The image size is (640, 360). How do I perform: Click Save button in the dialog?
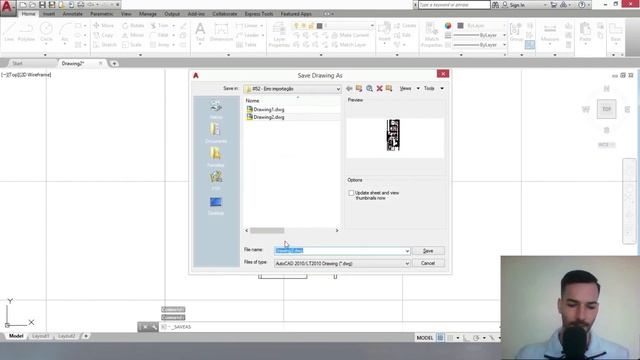(x=428, y=251)
